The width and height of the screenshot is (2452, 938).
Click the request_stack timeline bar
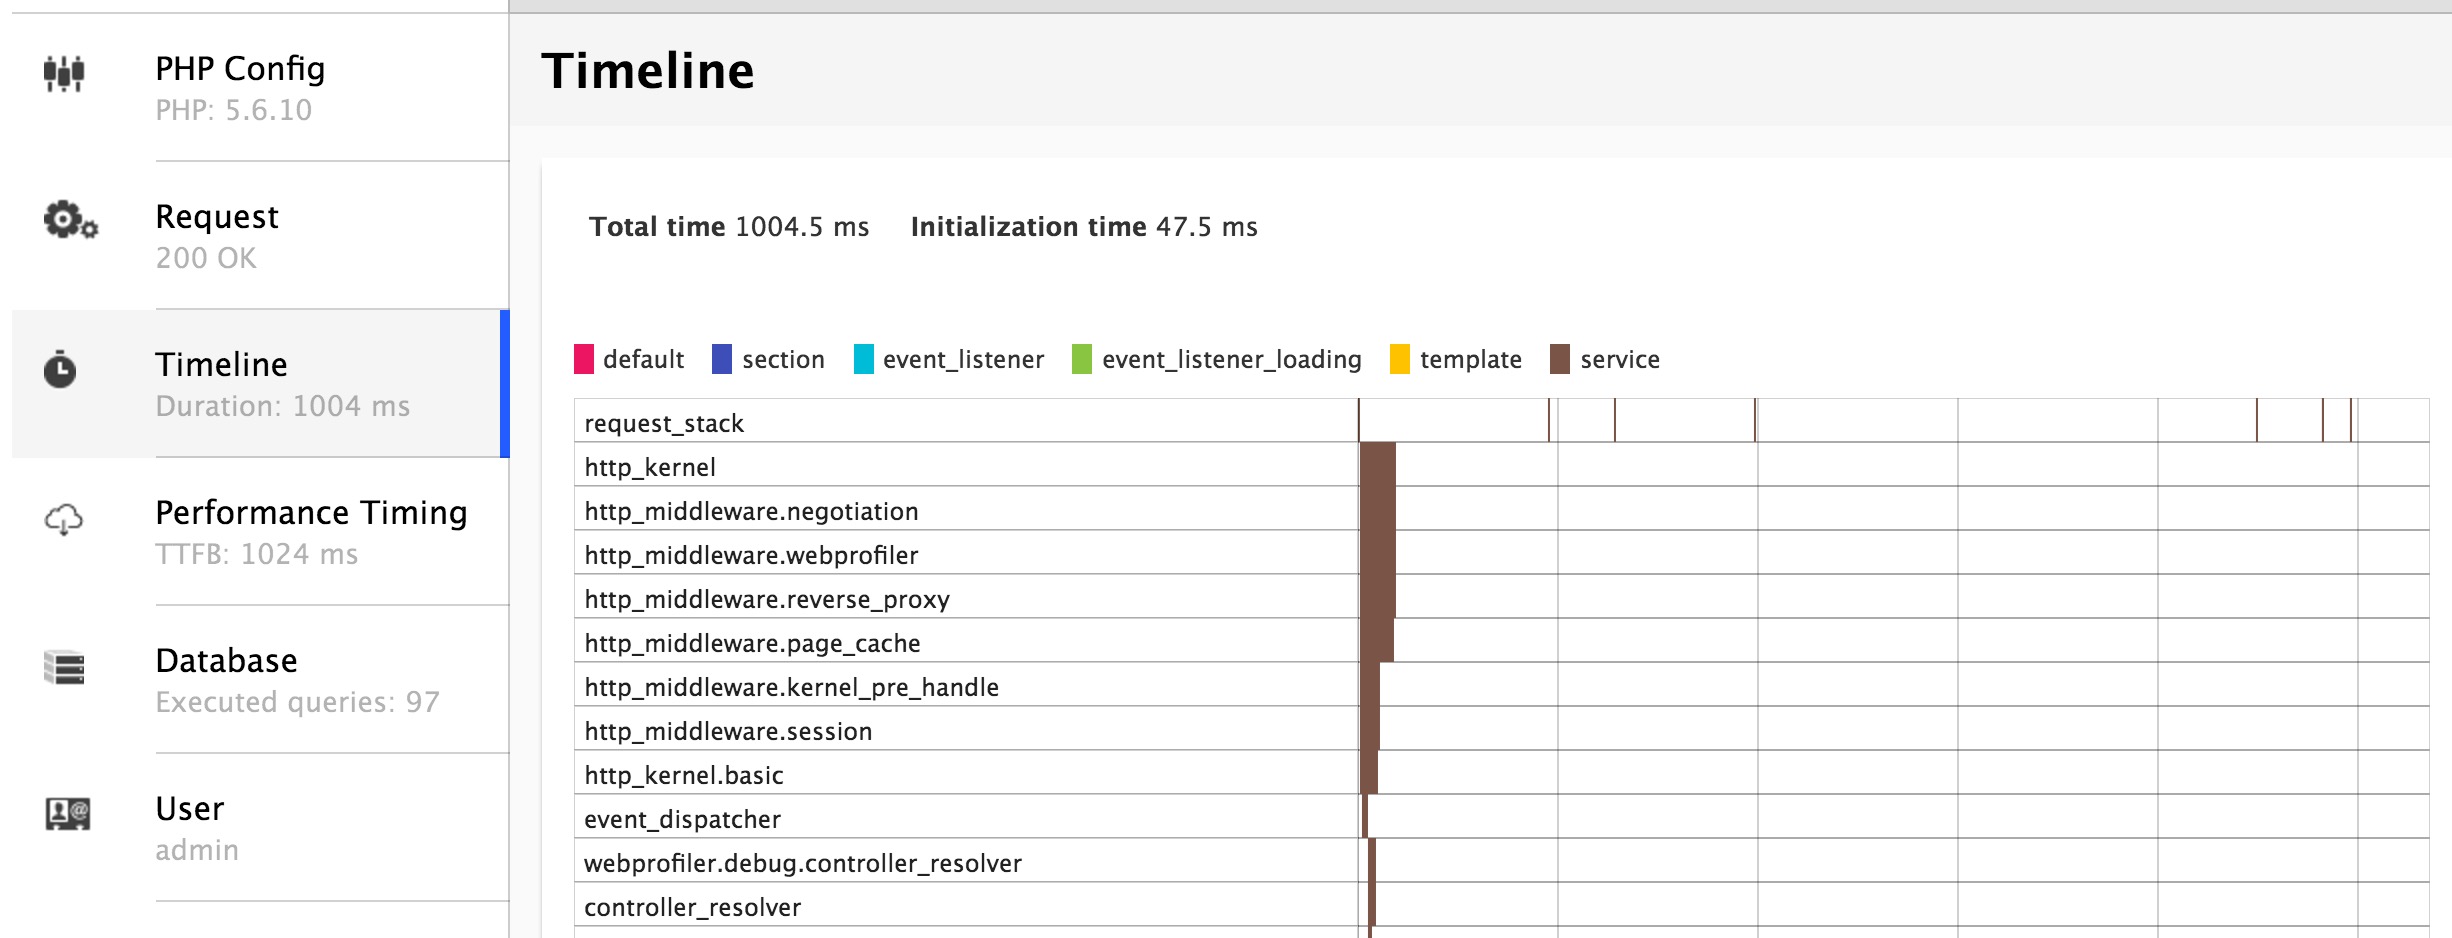click(1360, 422)
